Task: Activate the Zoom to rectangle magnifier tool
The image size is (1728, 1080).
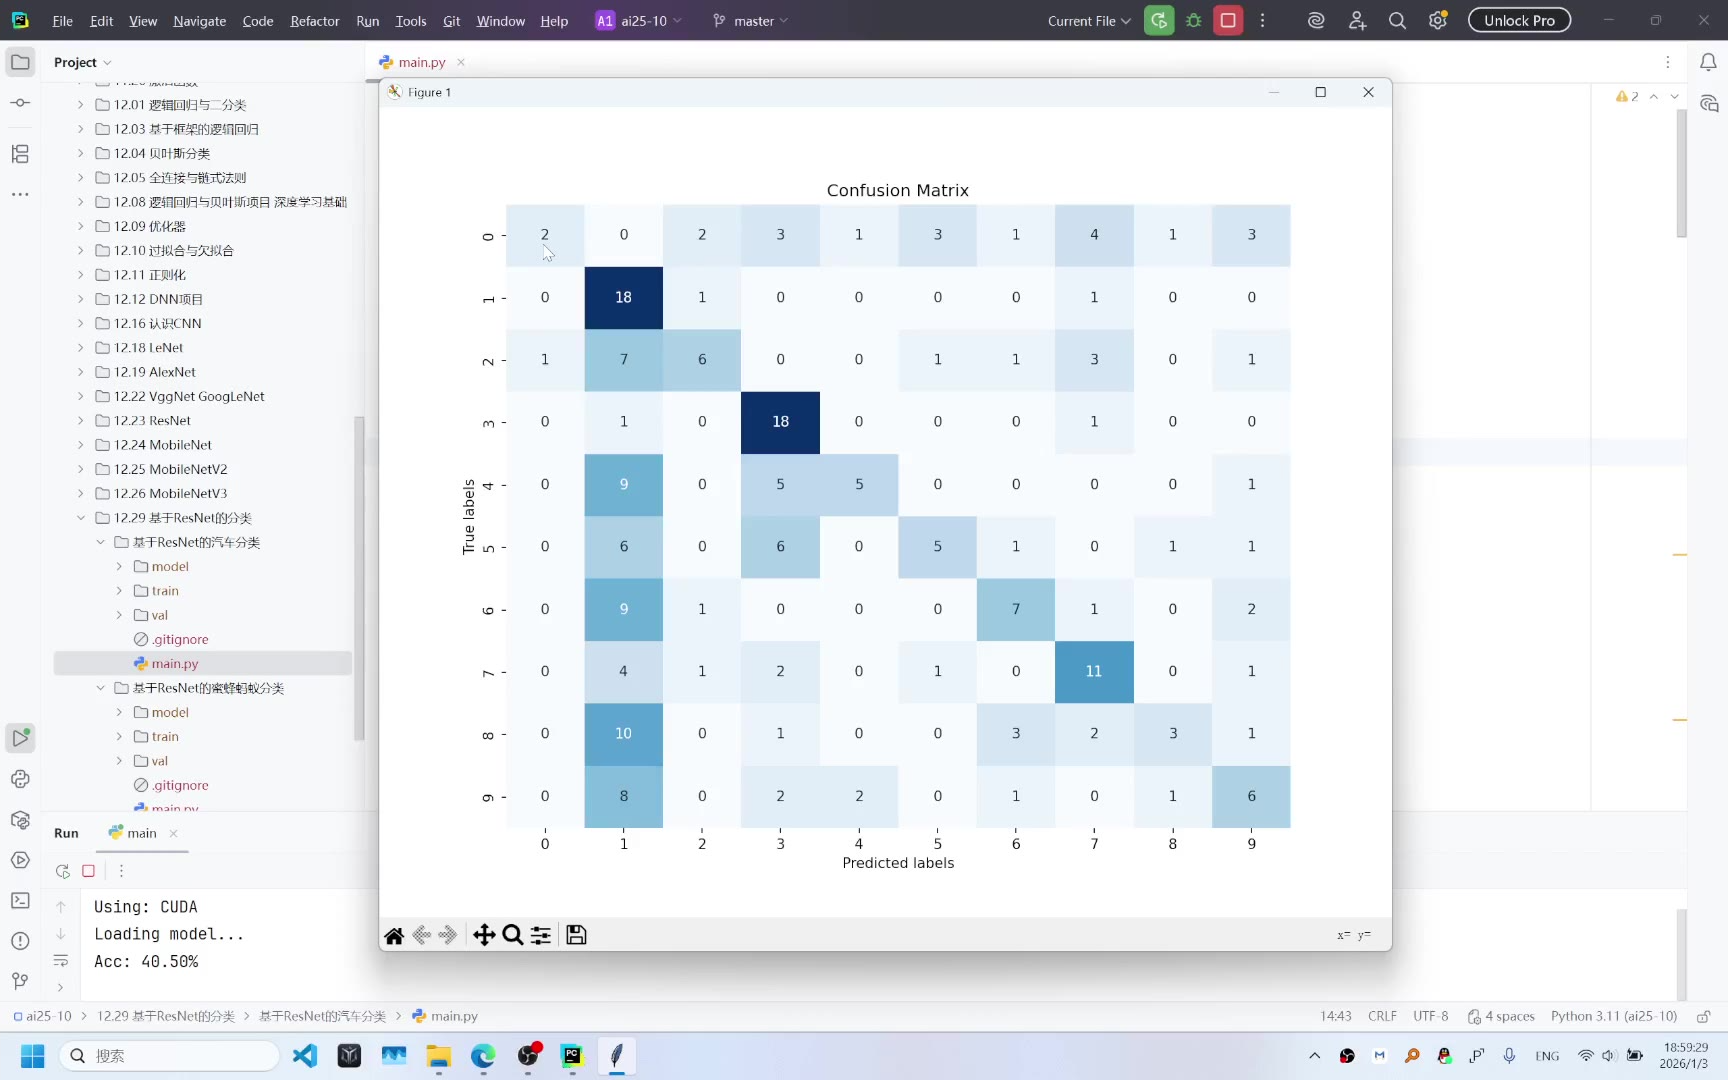Action: pos(513,935)
